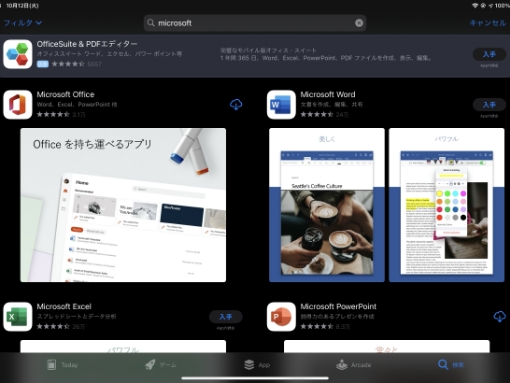View Word 美しく screenshot
Screen dimensions: 510x383
point(327,205)
